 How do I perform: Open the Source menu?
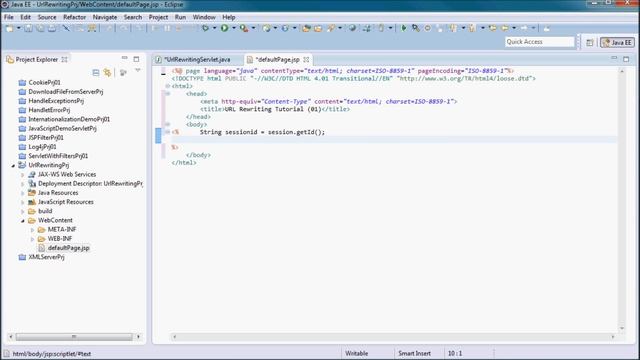tap(47, 17)
